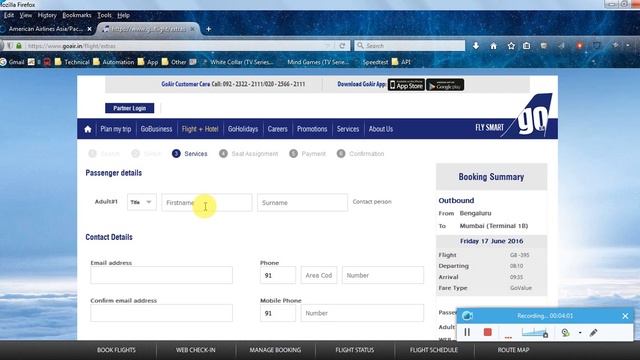Open the App bookmarks folder
The width and height of the screenshot is (640, 360).
(148, 62)
